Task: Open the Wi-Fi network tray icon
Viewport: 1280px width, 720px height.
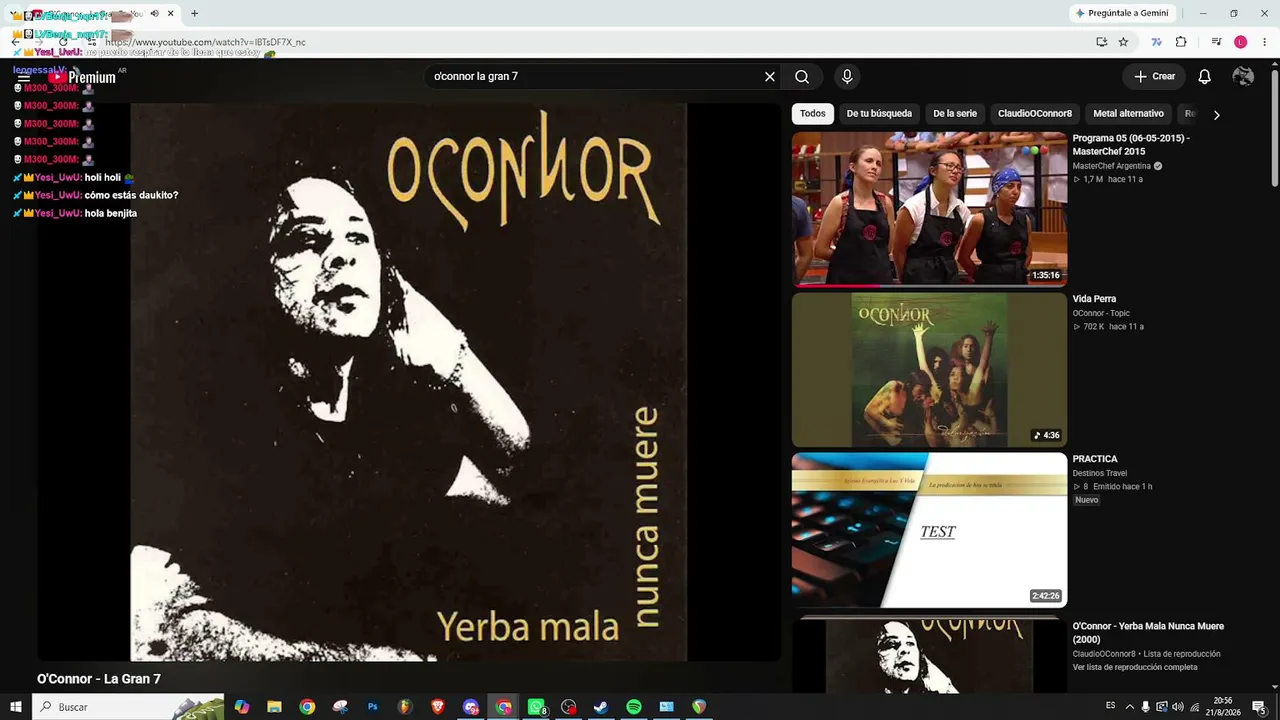Action: point(1194,707)
